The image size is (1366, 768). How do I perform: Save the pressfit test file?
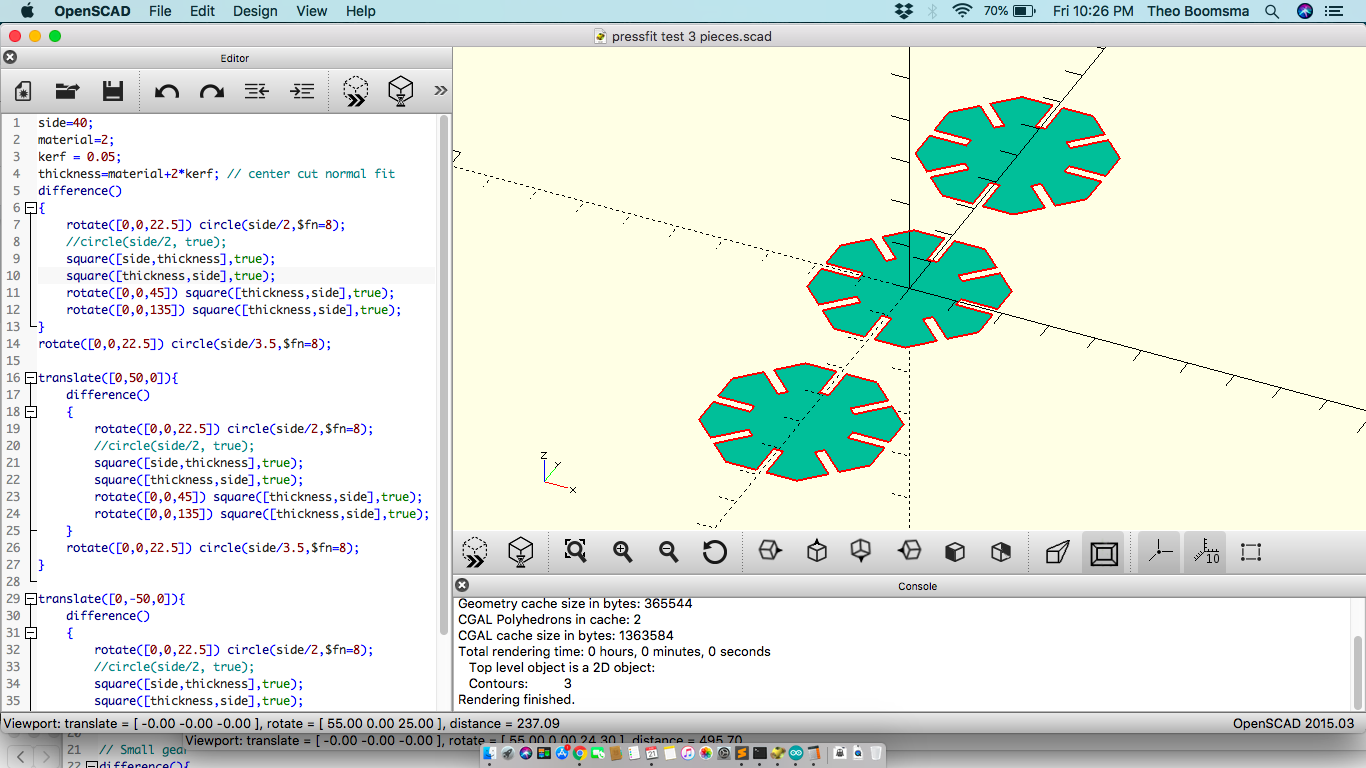pyautogui.click(x=113, y=91)
